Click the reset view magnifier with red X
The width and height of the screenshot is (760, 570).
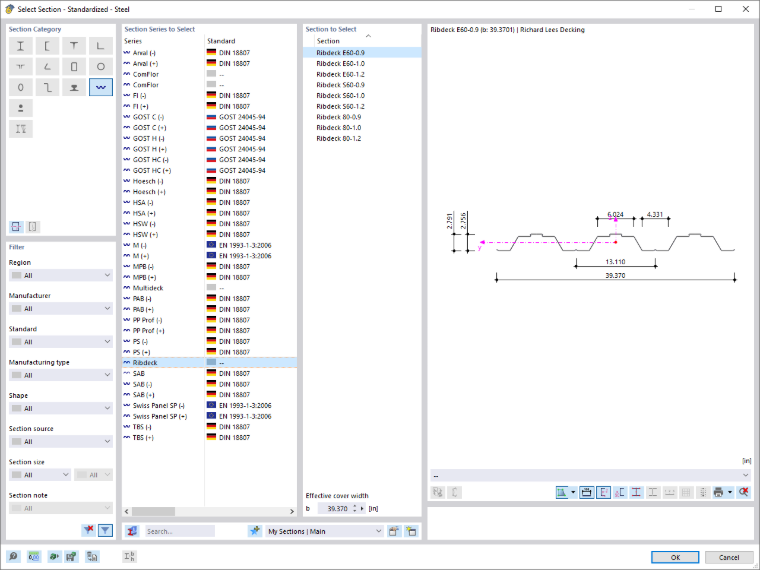click(744, 492)
